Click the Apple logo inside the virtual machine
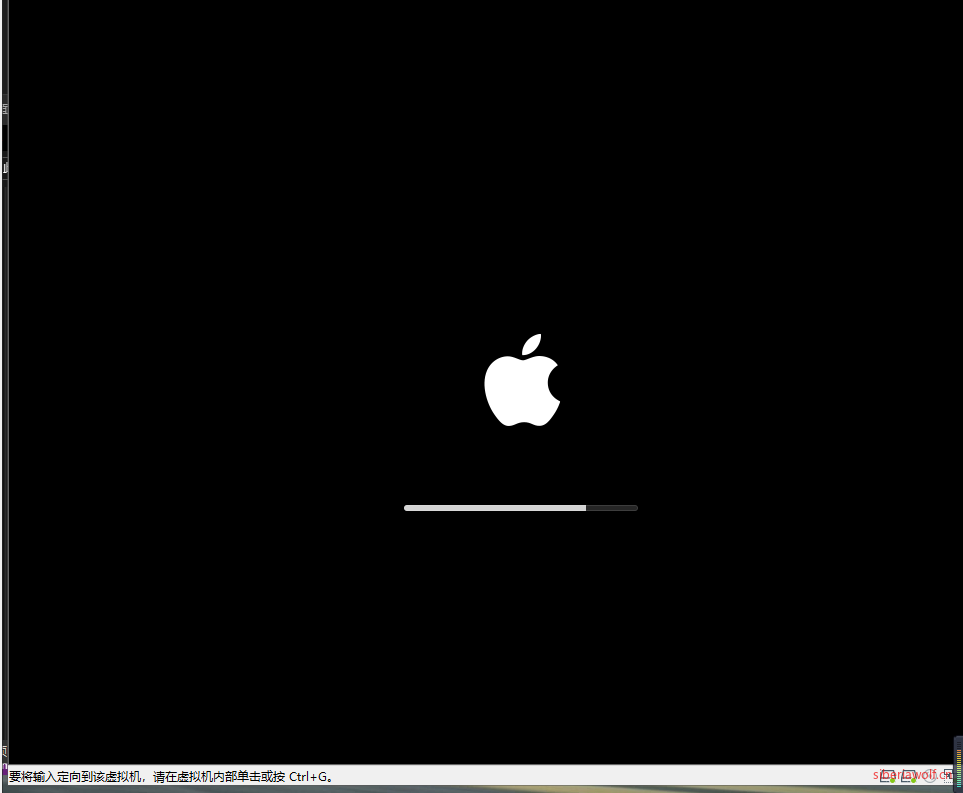Viewport: 963px width, 793px height. 522,380
